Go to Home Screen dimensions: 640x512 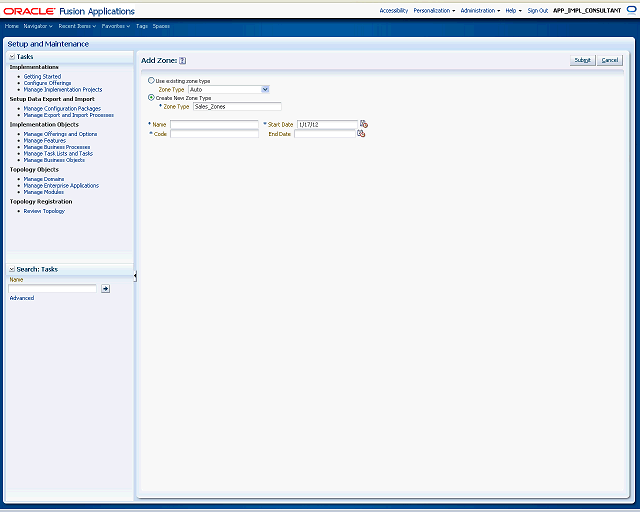[11, 26]
